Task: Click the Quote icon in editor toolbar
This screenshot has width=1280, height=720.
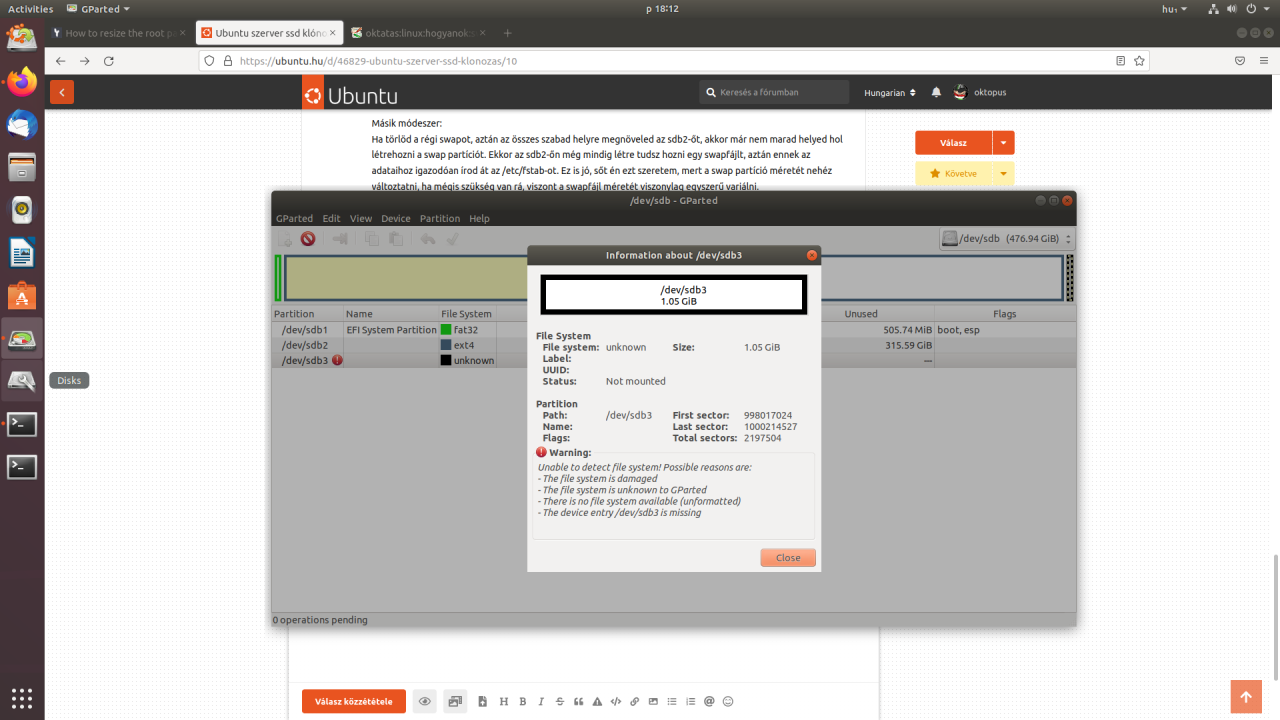Action: coord(579,701)
